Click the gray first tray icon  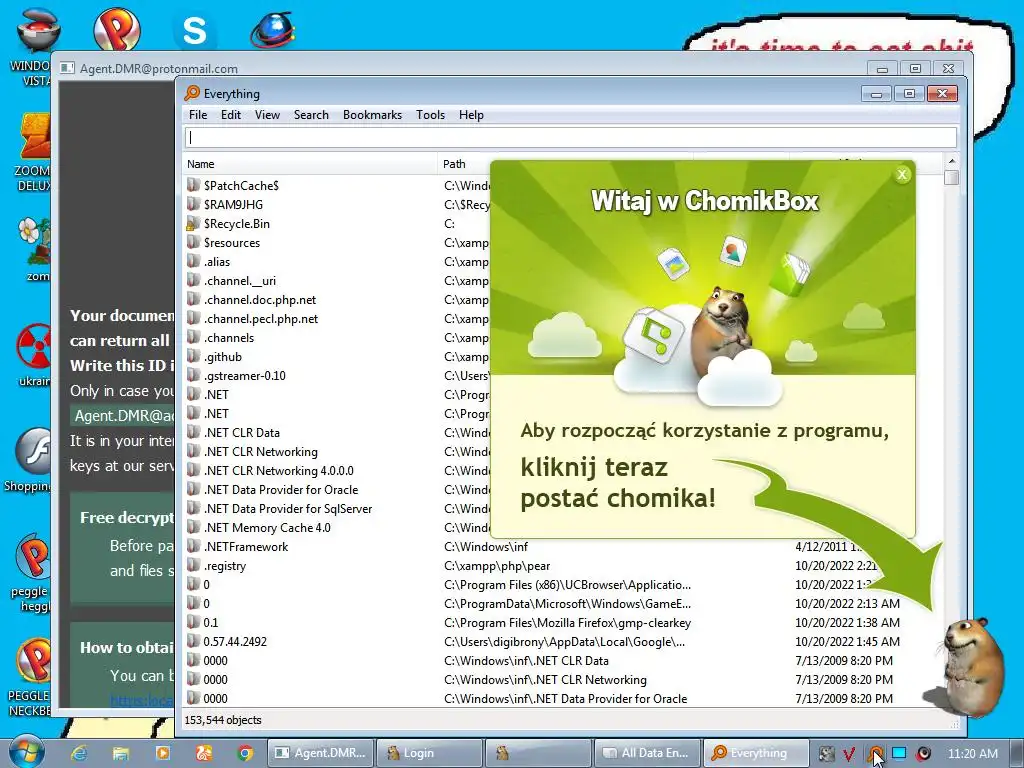pyautogui.click(x=826, y=754)
